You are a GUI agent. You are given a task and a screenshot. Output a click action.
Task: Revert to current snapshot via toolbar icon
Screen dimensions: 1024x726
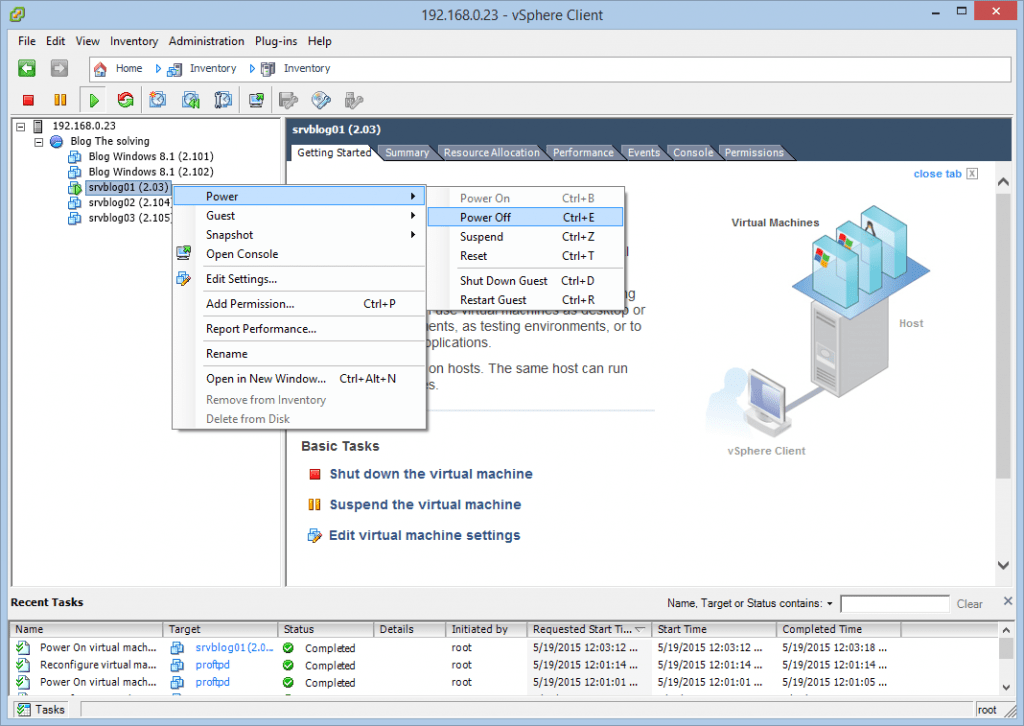(x=190, y=99)
